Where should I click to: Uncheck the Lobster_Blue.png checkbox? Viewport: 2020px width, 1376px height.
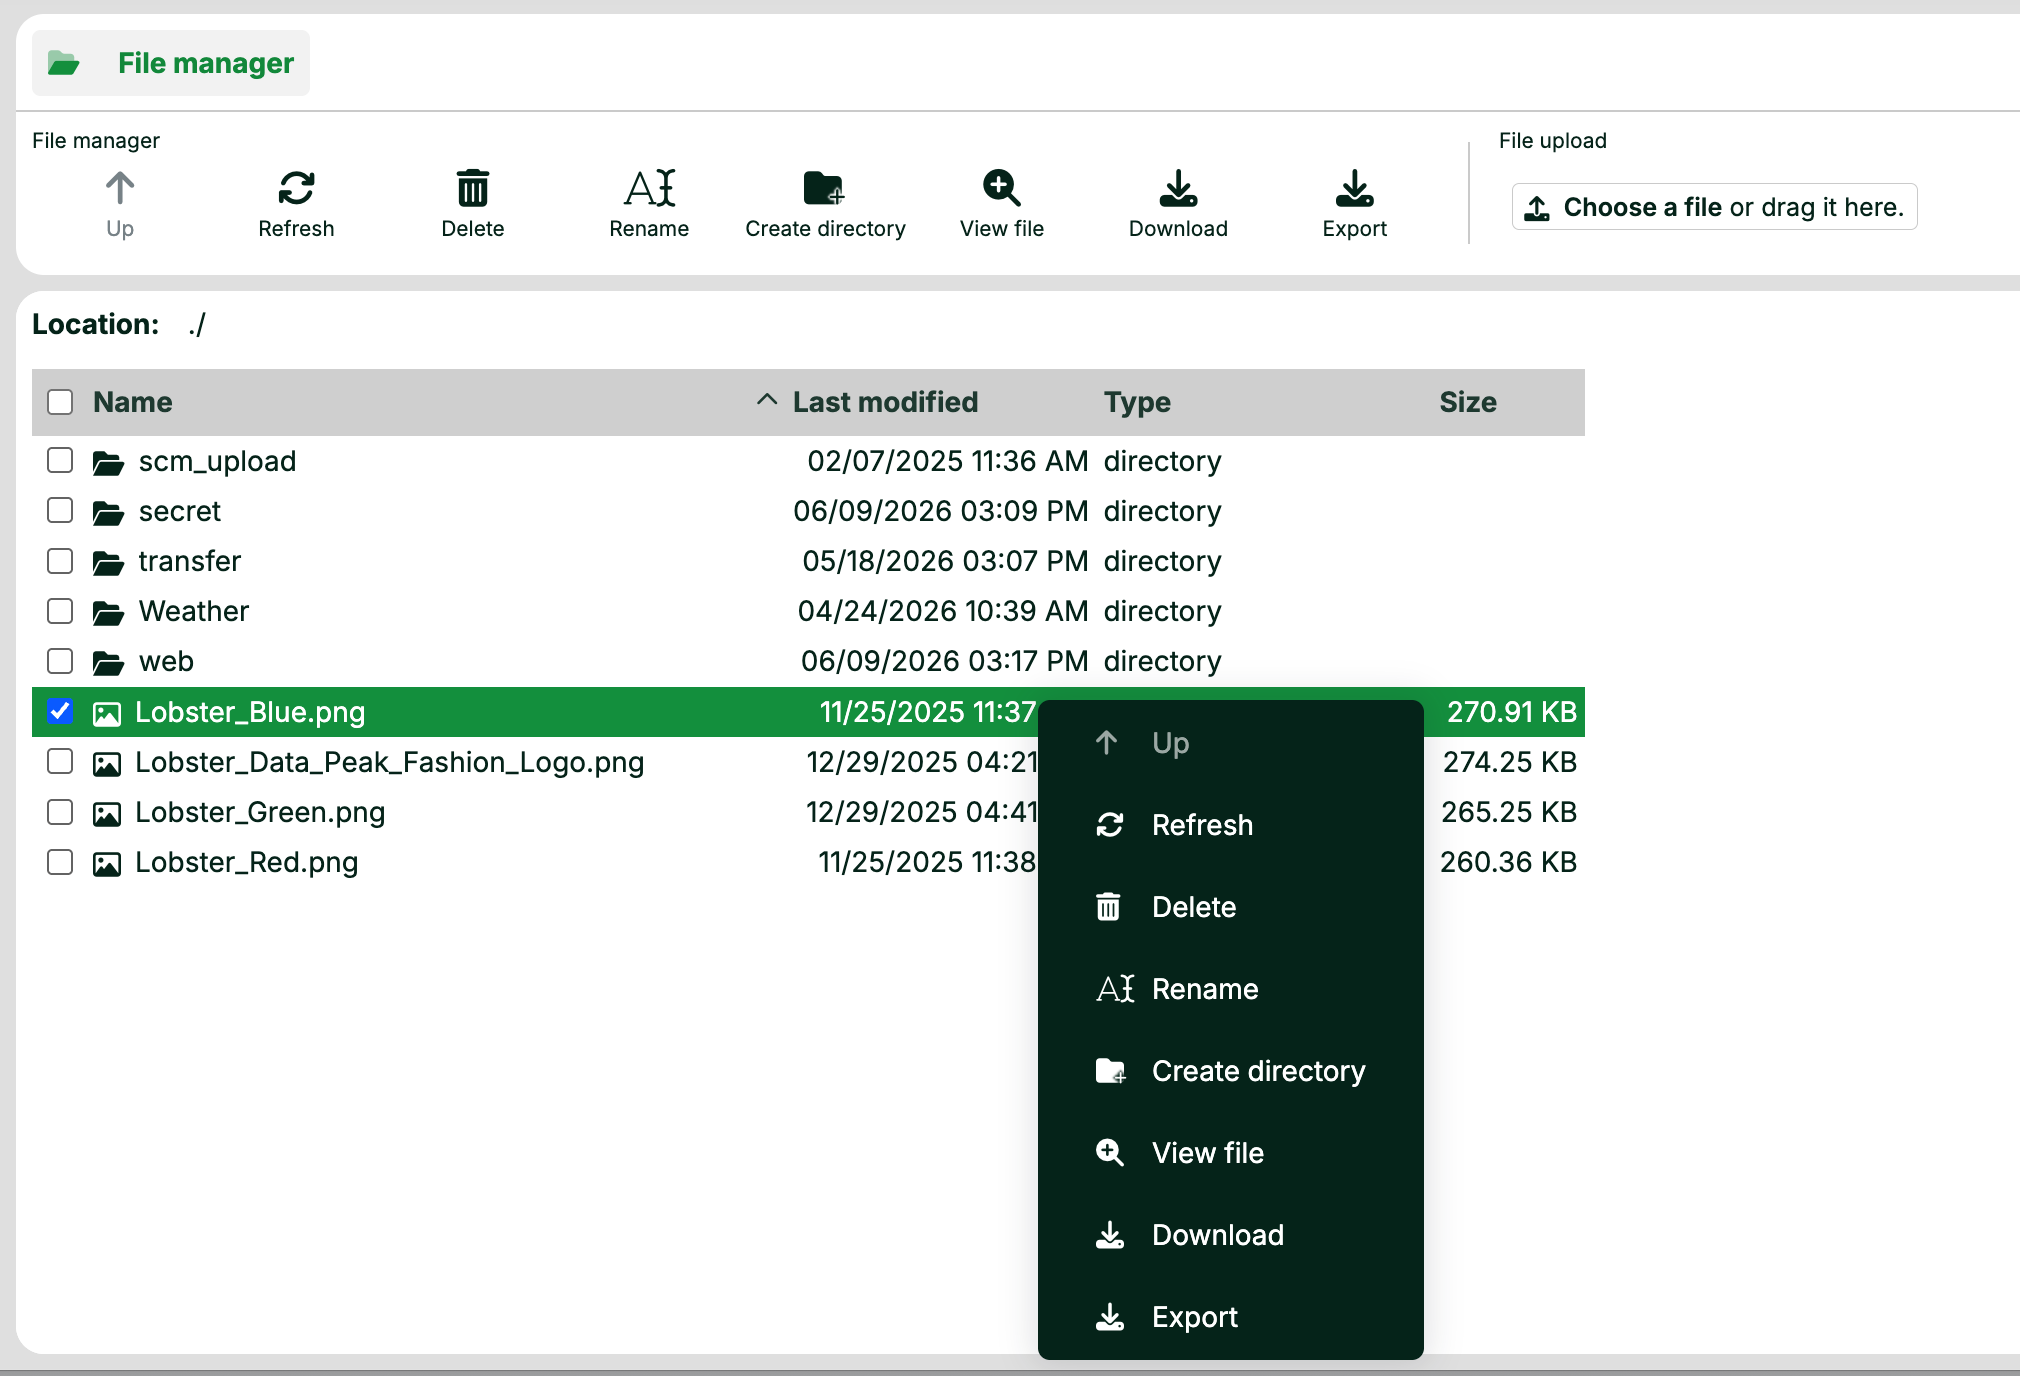click(60, 711)
